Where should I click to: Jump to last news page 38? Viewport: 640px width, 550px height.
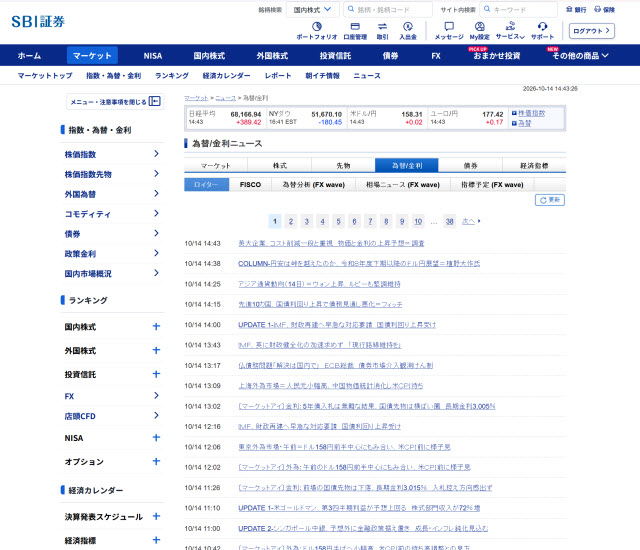449,221
